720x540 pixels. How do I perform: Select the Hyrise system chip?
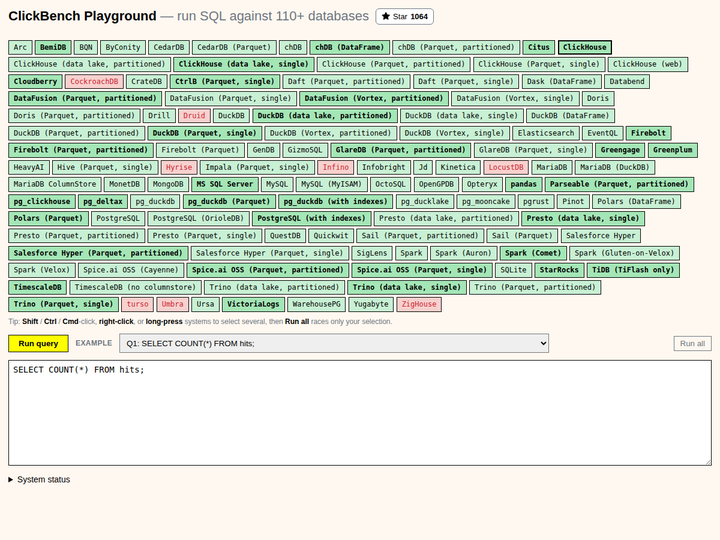[x=179, y=167]
